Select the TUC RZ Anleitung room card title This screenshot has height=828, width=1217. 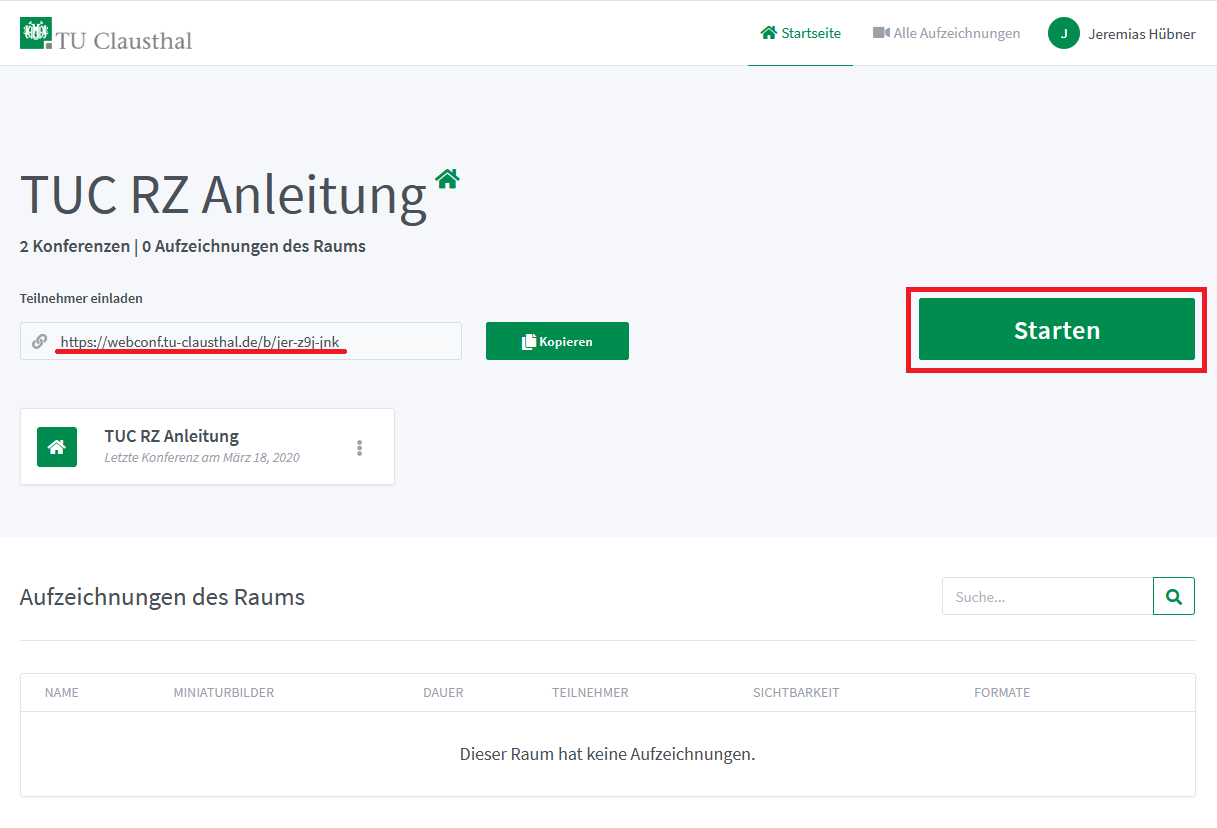(x=172, y=436)
